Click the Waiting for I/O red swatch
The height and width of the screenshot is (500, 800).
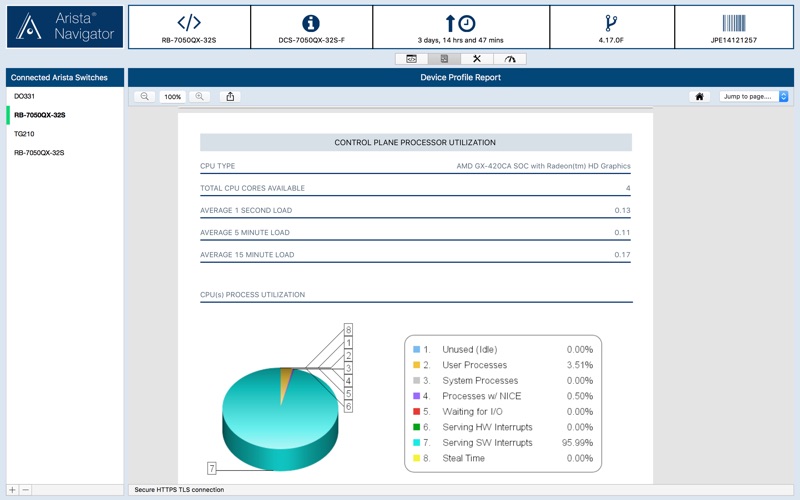click(x=416, y=411)
